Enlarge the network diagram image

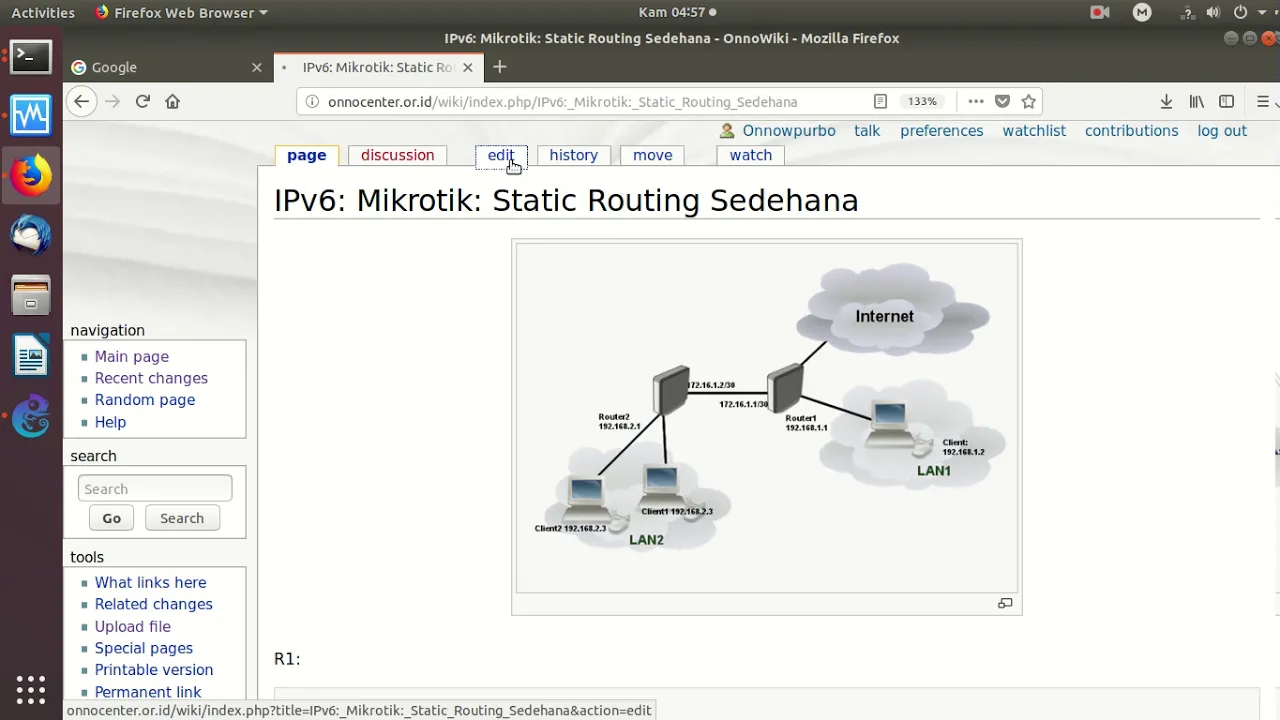[x=1005, y=603]
